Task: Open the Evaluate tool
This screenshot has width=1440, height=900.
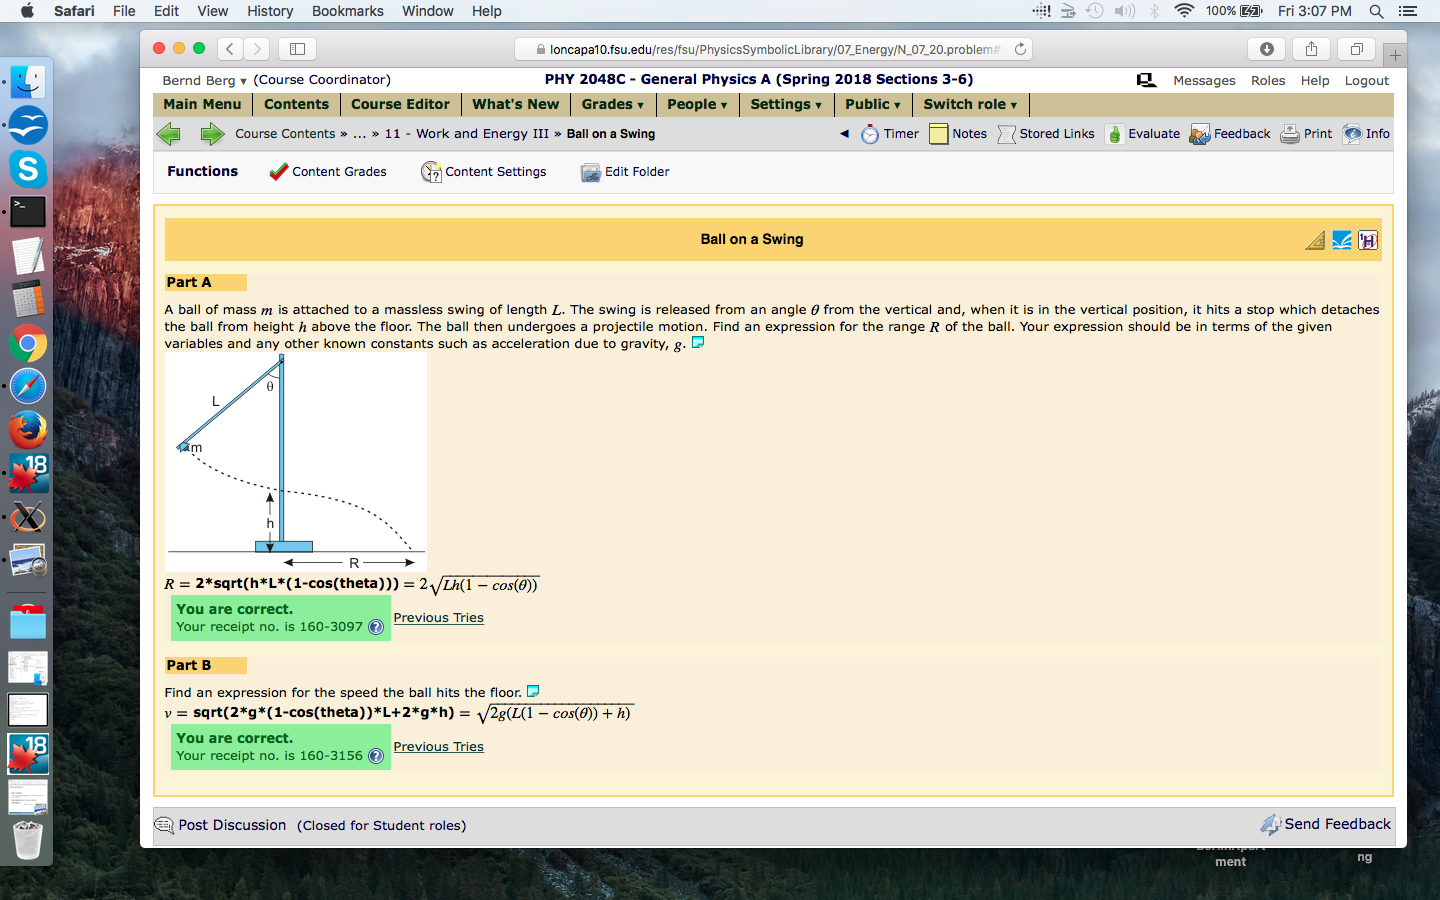Action: coord(1143,134)
